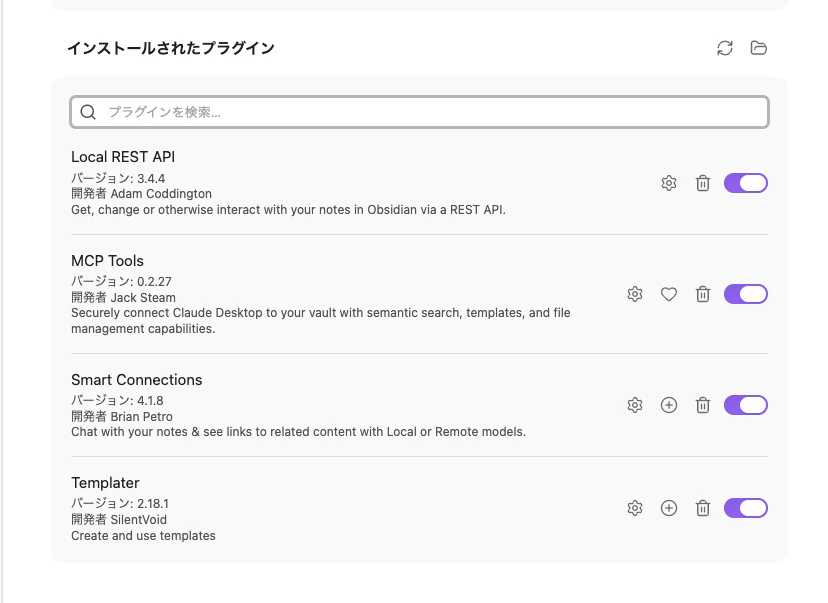
Task: Open Smart Connections options gear
Action: tap(635, 405)
